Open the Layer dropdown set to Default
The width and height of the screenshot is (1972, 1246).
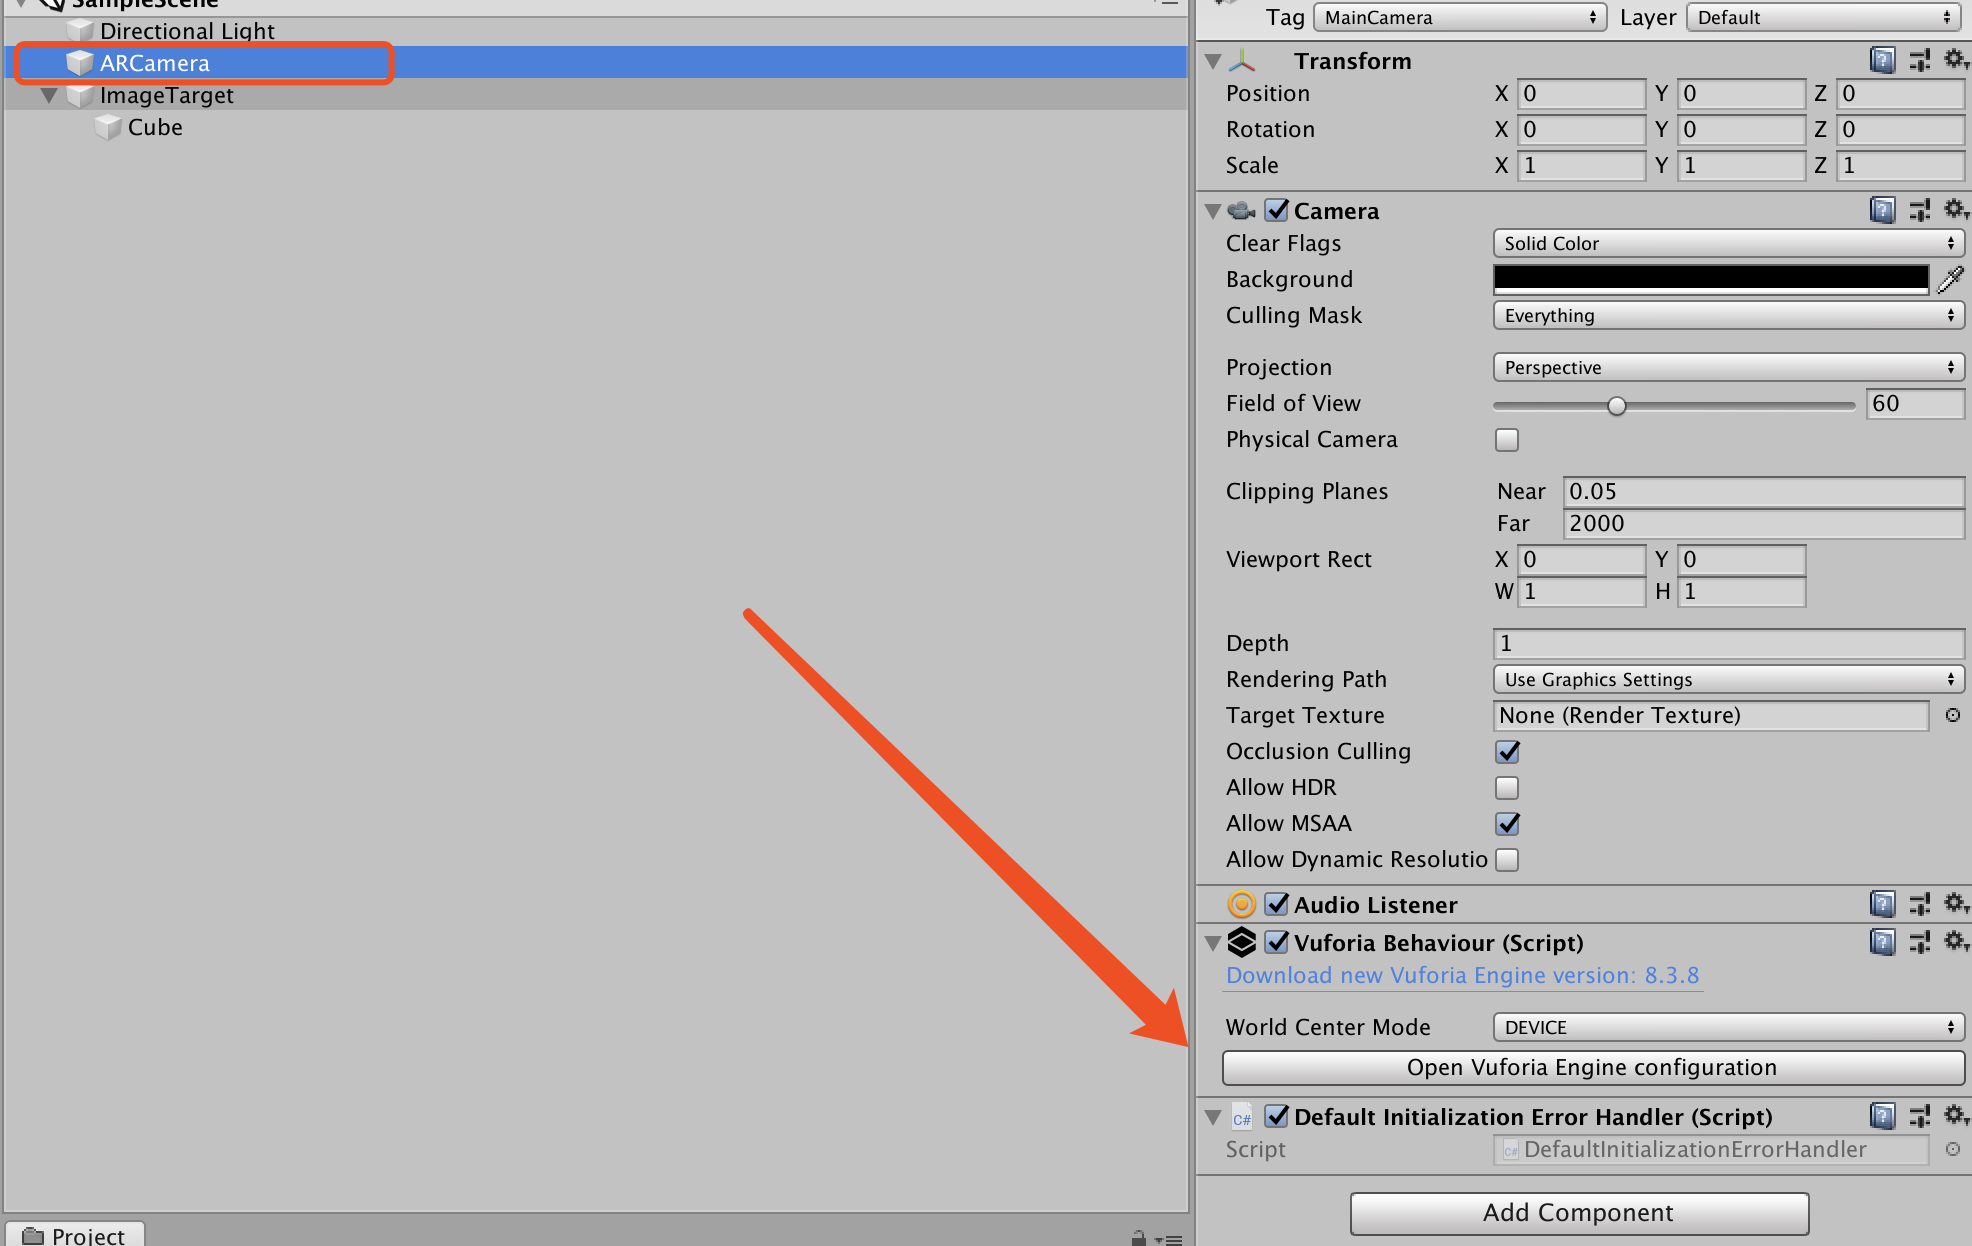[1822, 17]
